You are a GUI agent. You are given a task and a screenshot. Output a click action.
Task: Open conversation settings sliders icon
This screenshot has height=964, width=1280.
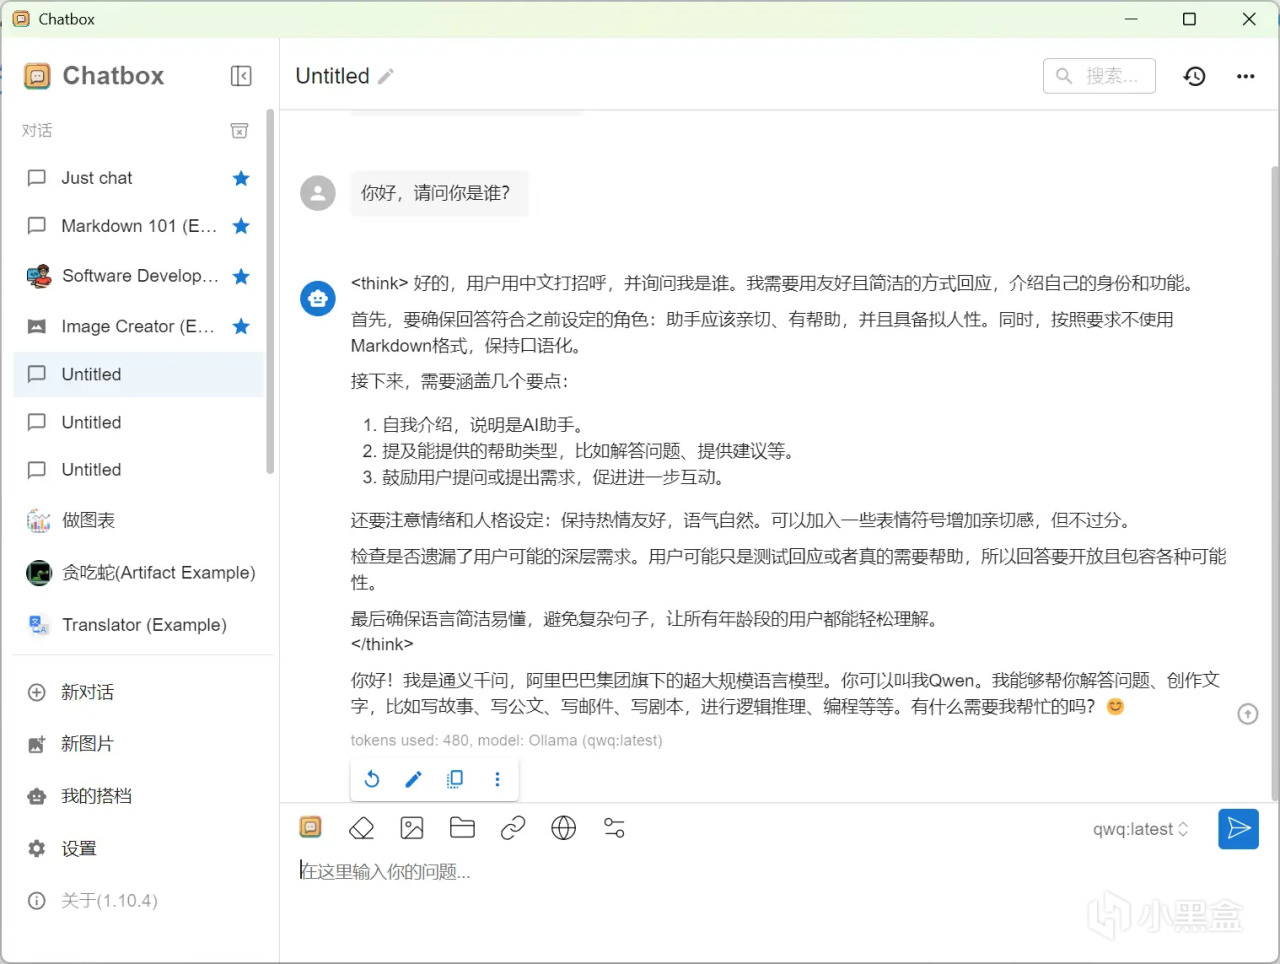(614, 828)
